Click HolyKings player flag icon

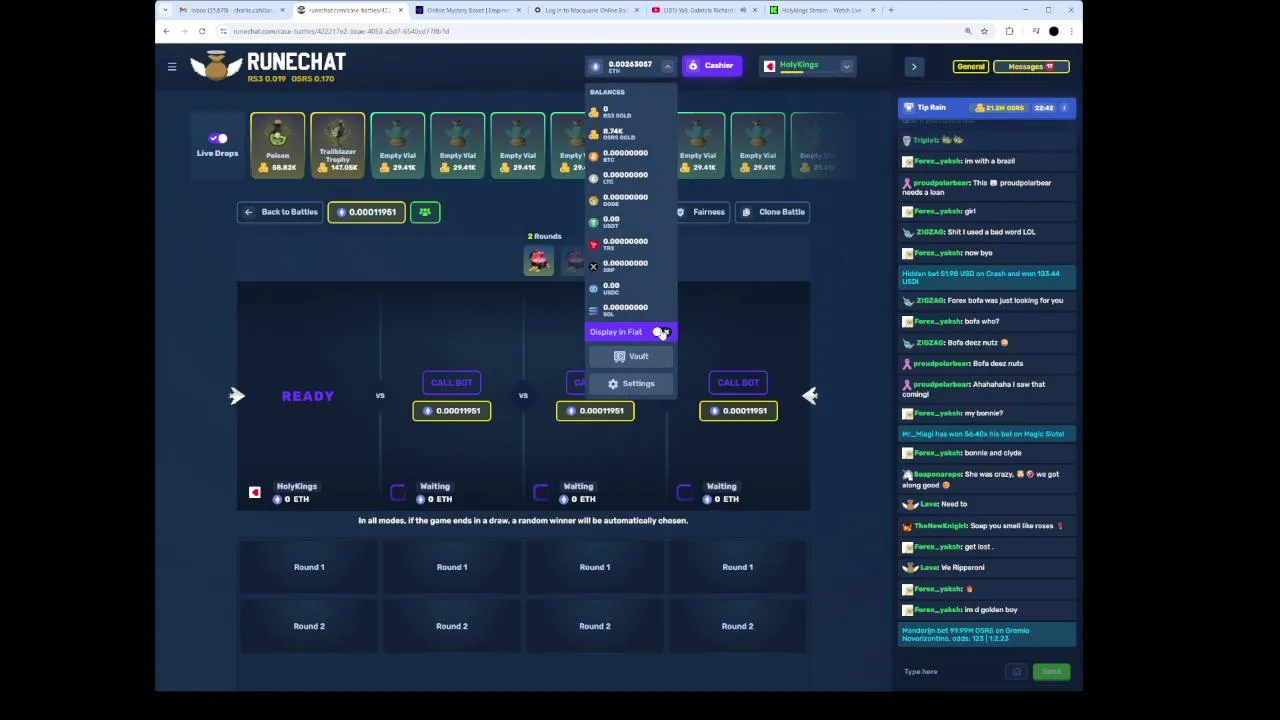pyautogui.click(x=255, y=492)
